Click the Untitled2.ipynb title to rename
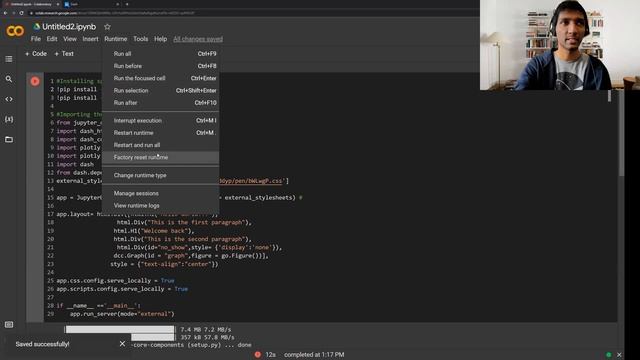The image size is (640, 360). 69,27
